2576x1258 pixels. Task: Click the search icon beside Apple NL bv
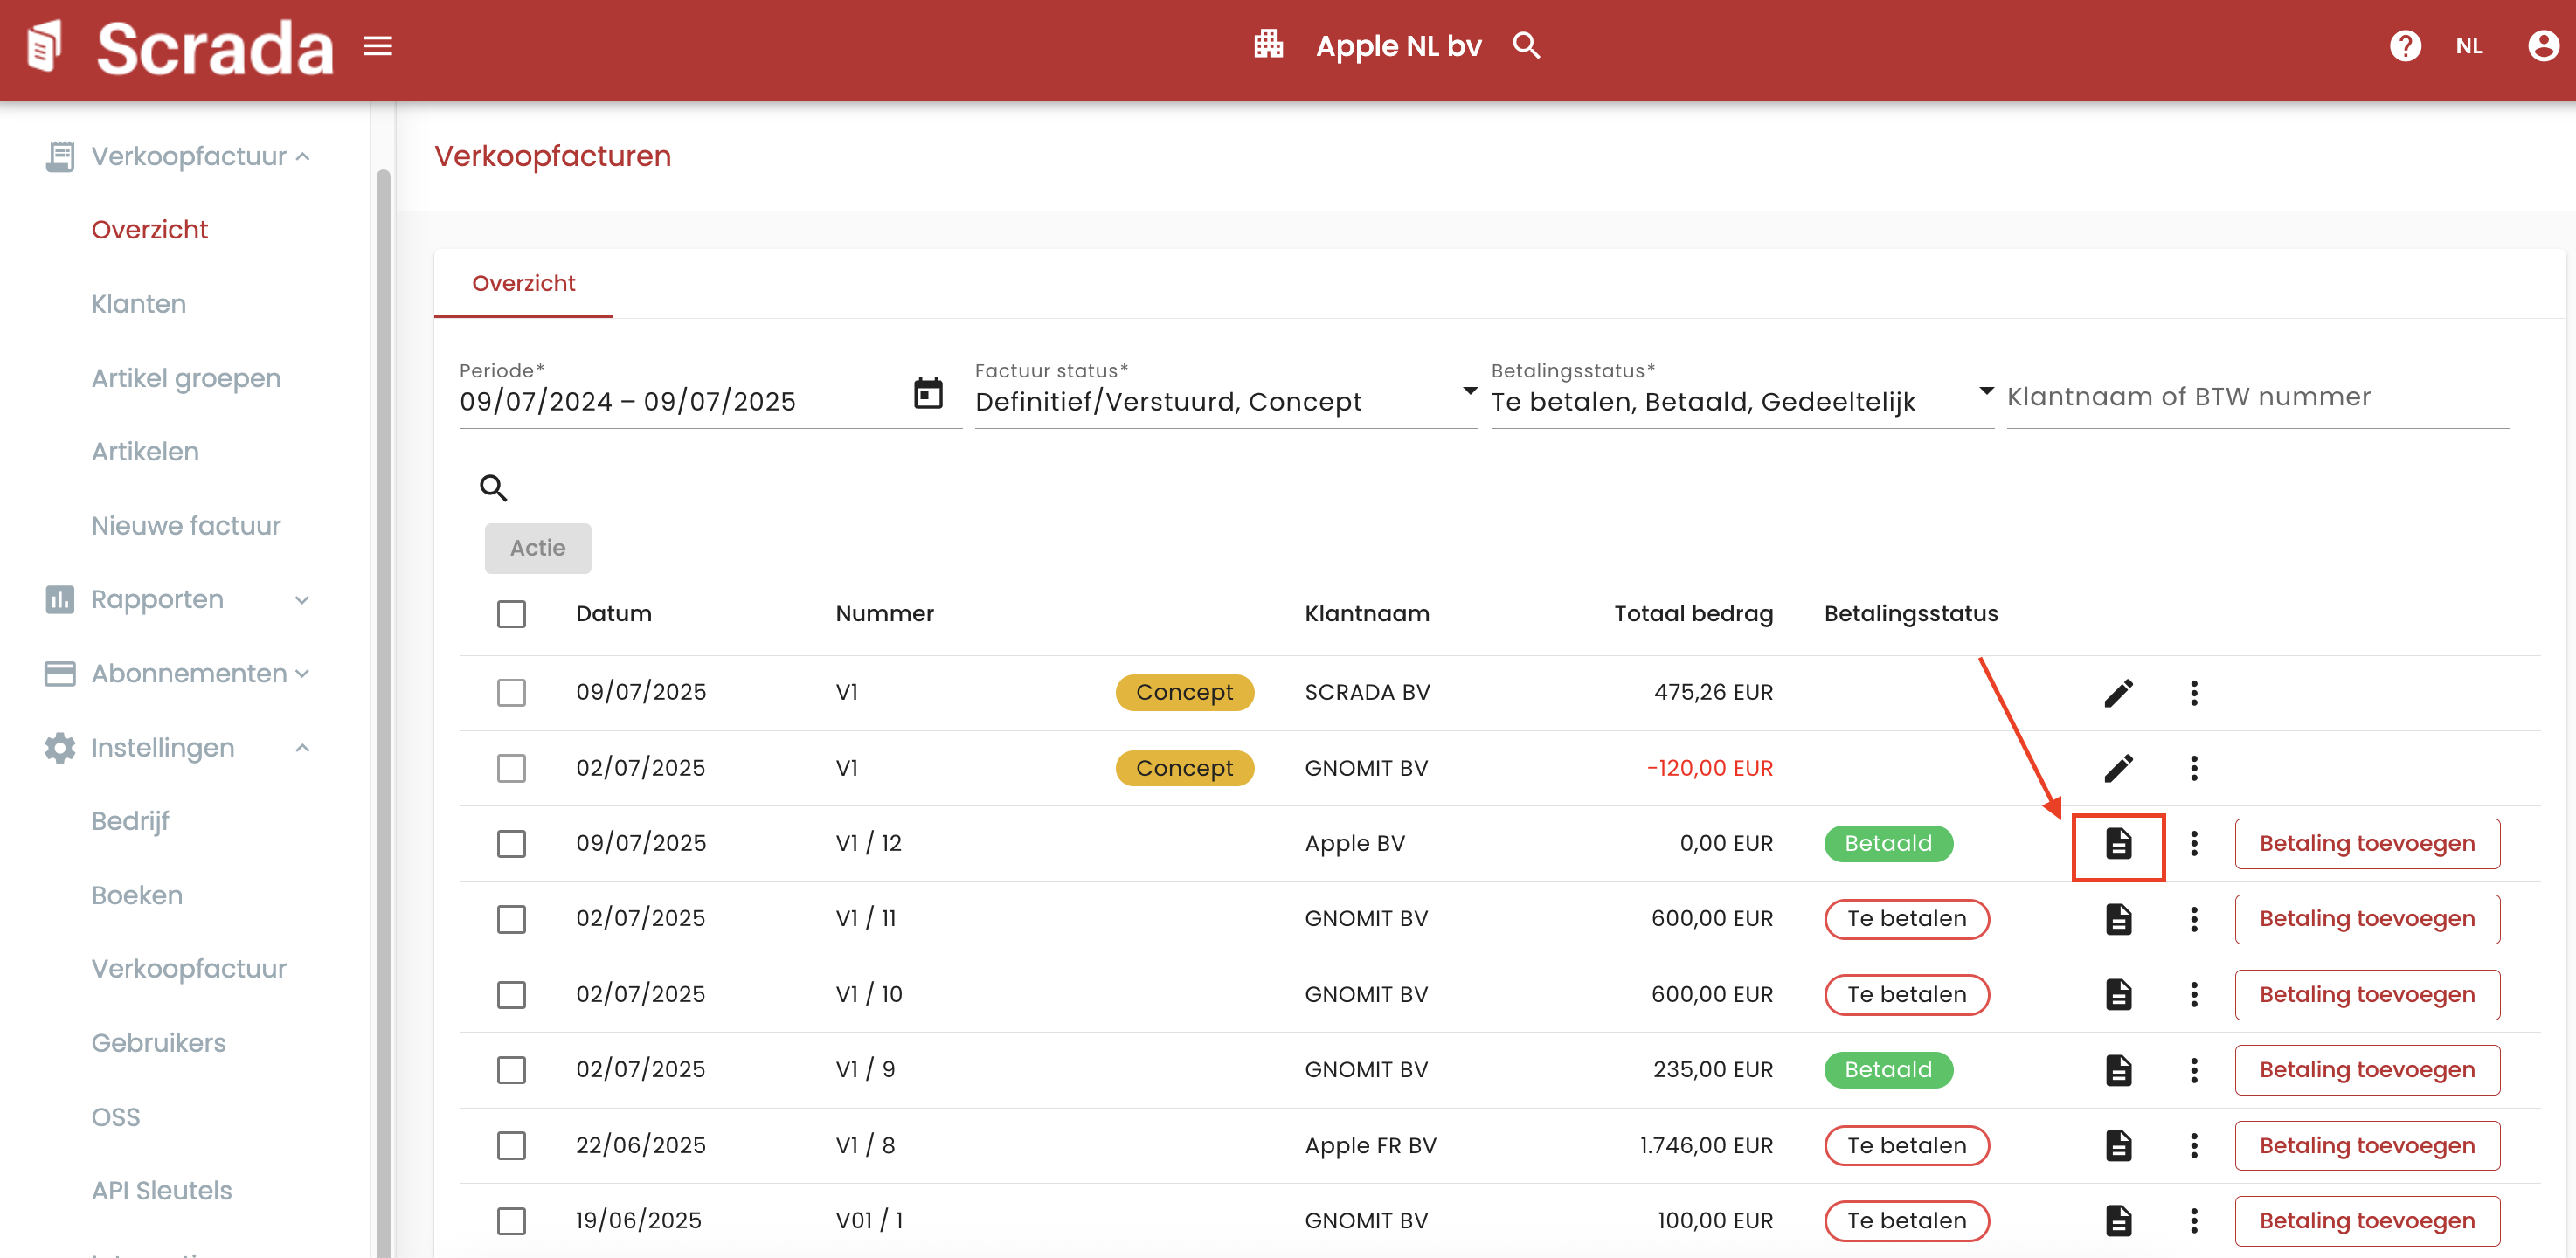(x=1525, y=46)
